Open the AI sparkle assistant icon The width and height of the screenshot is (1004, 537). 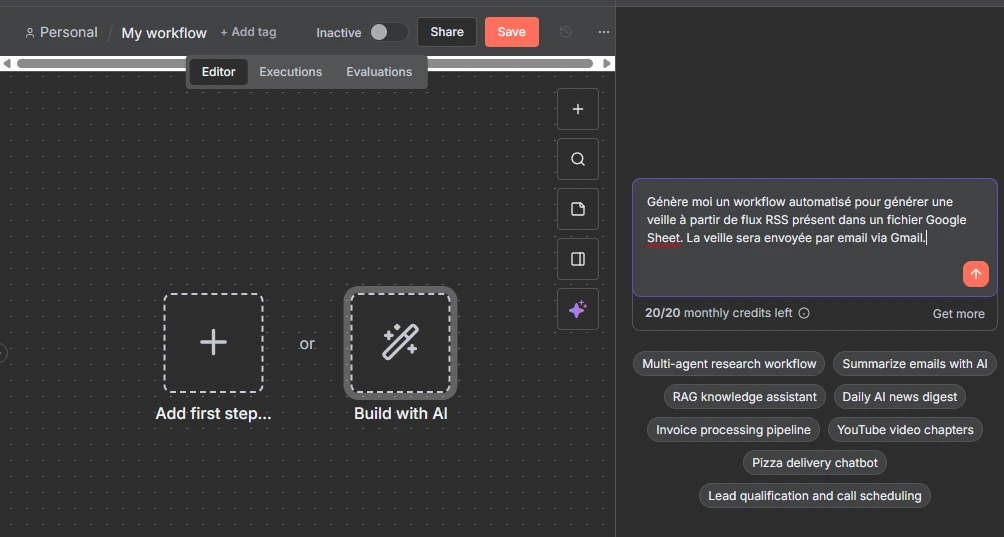coord(577,310)
